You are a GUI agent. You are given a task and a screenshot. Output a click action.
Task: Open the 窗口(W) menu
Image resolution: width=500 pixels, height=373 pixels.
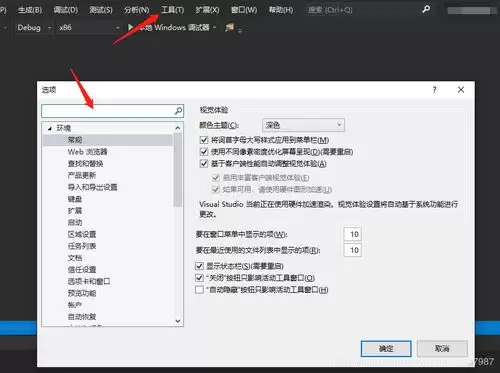point(244,10)
